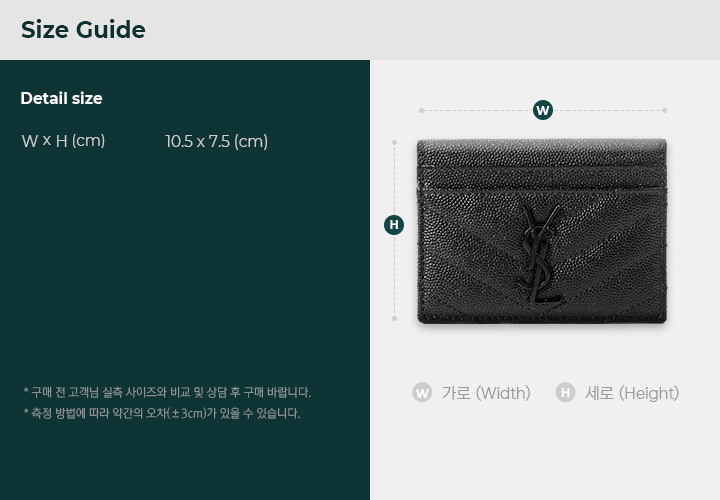
Task: Click the green W width marker icon
Action: tap(543, 110)
